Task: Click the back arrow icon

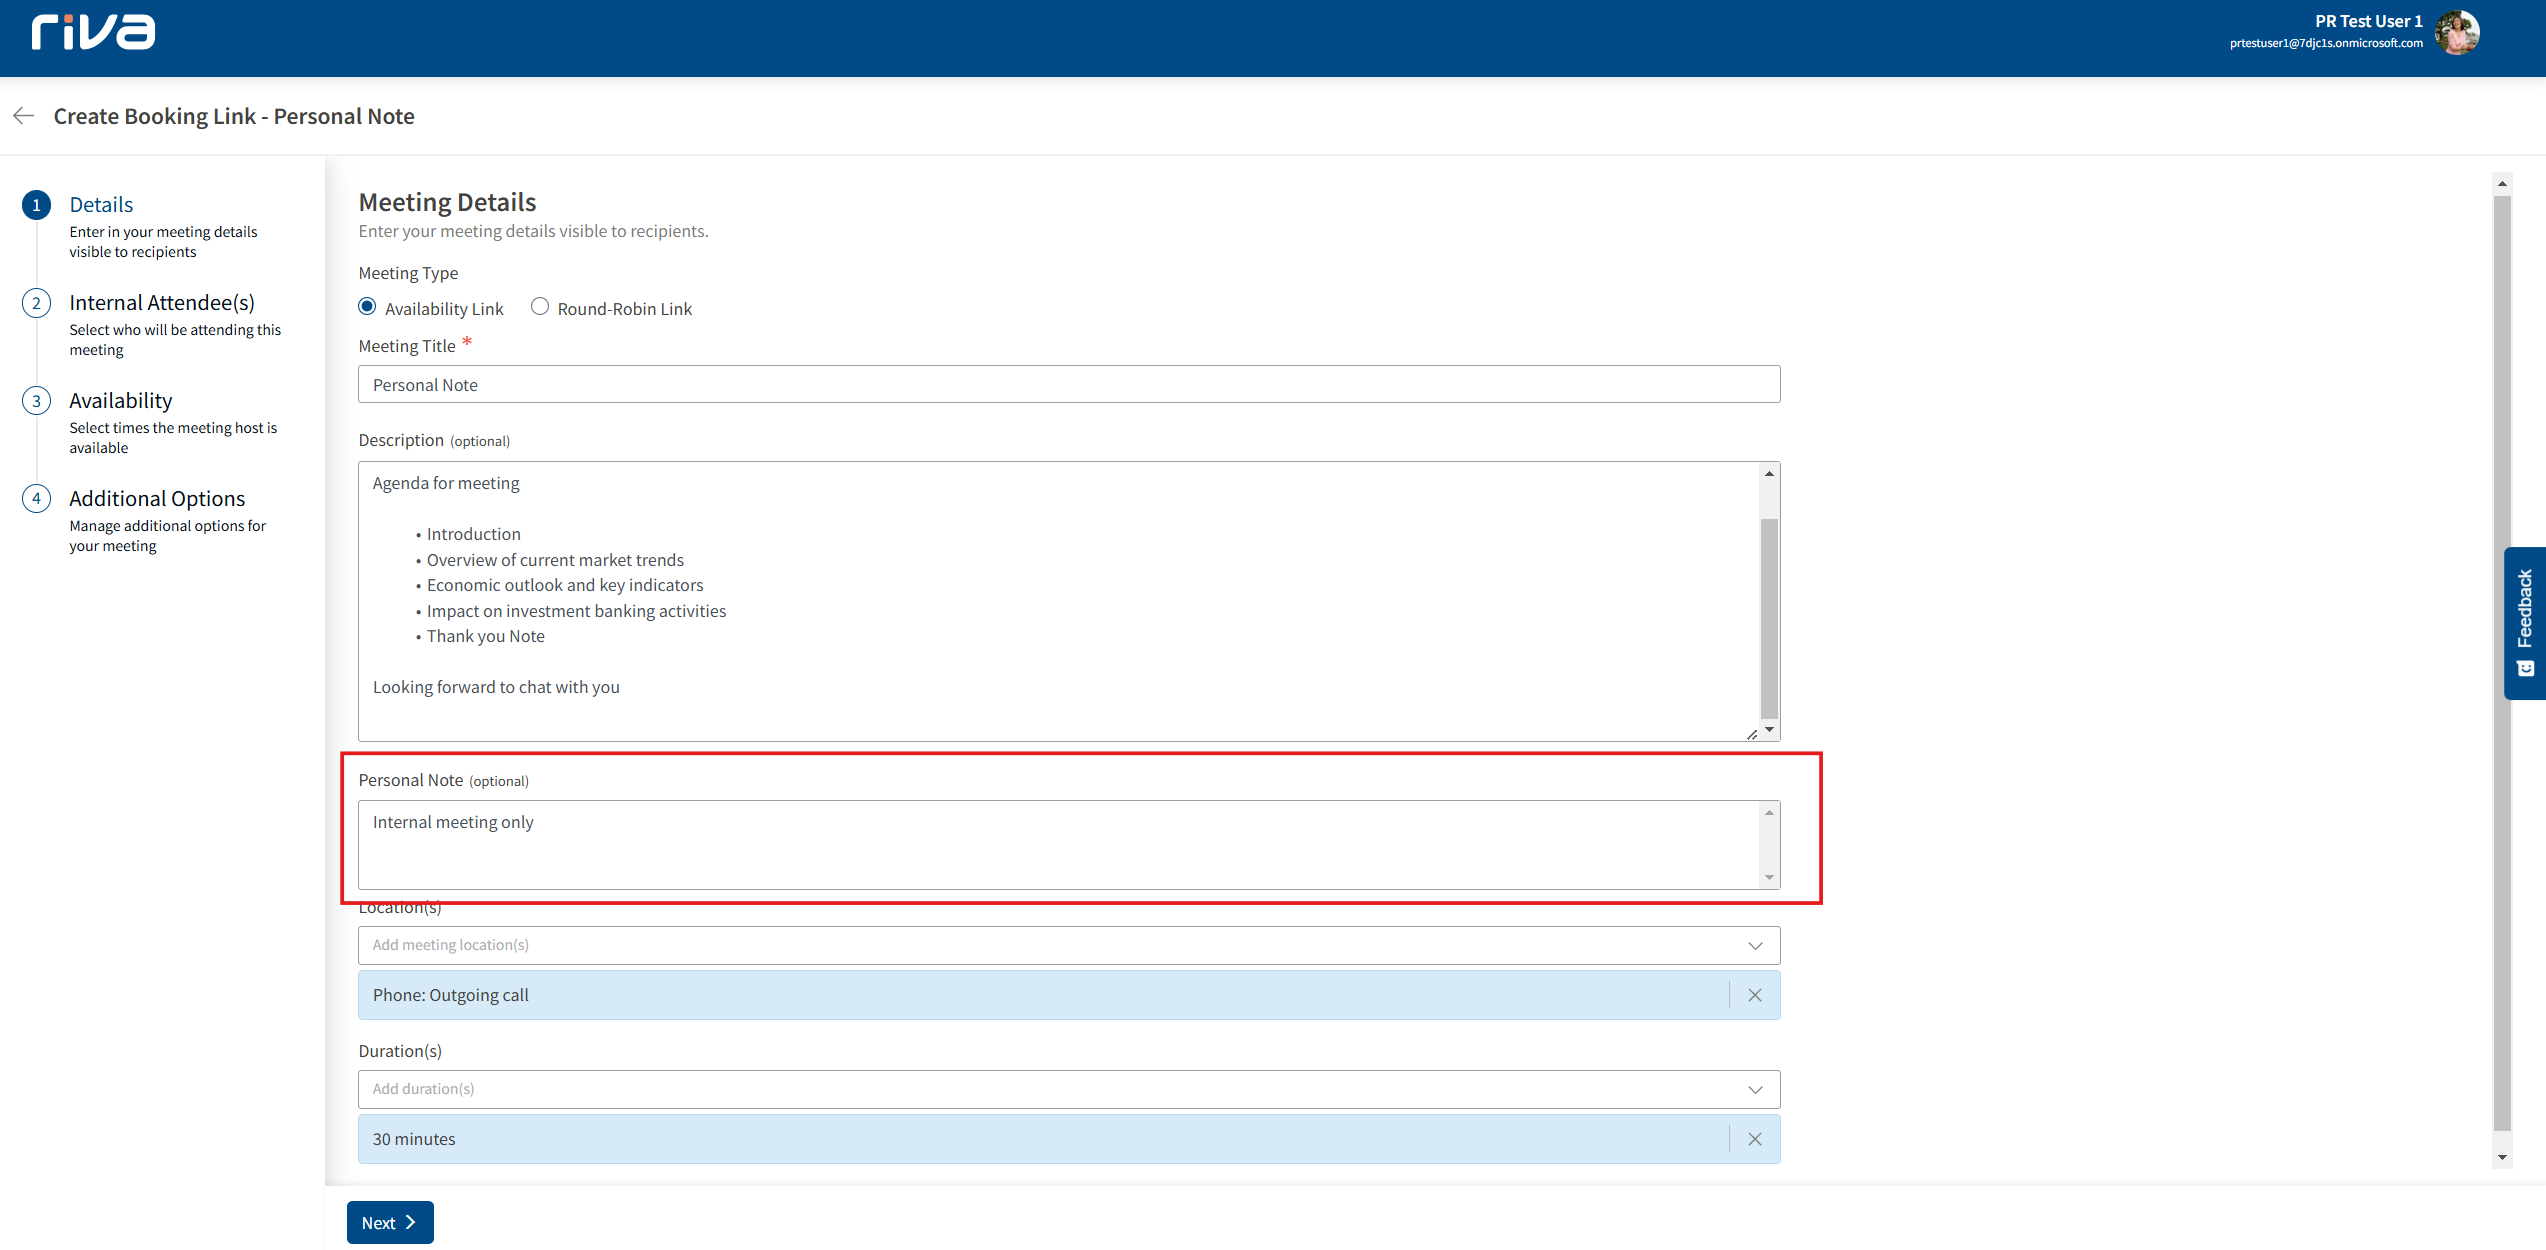Action: coord(24,116)
